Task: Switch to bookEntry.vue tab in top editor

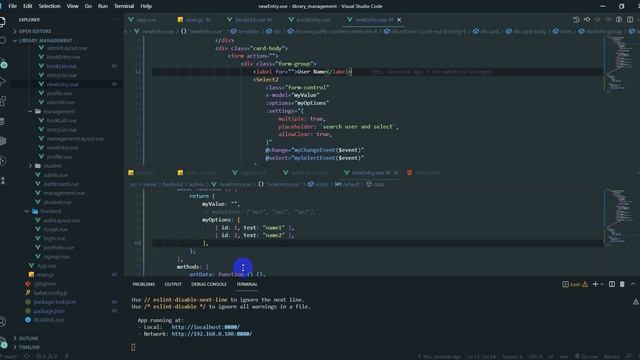Action: coord(313,20)
